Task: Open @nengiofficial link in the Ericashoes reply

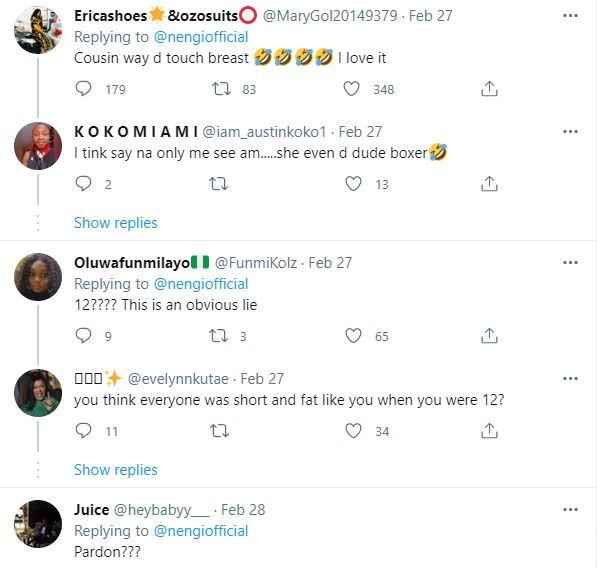Action: pyautogui.click(x=201, y=37)
